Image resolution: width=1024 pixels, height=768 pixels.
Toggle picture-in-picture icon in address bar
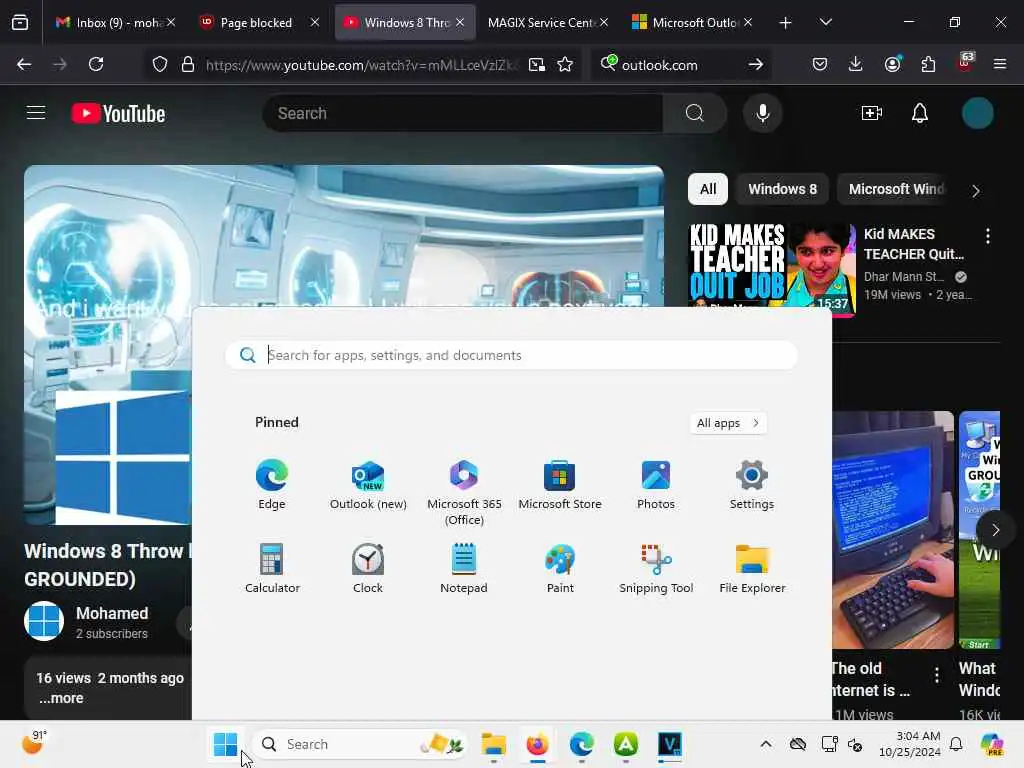[x=537, y=65]
